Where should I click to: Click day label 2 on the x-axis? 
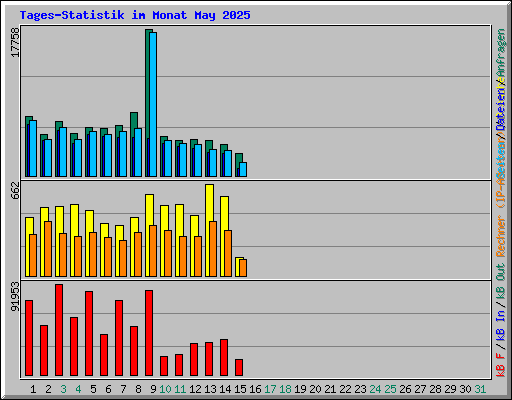(48, 389)
